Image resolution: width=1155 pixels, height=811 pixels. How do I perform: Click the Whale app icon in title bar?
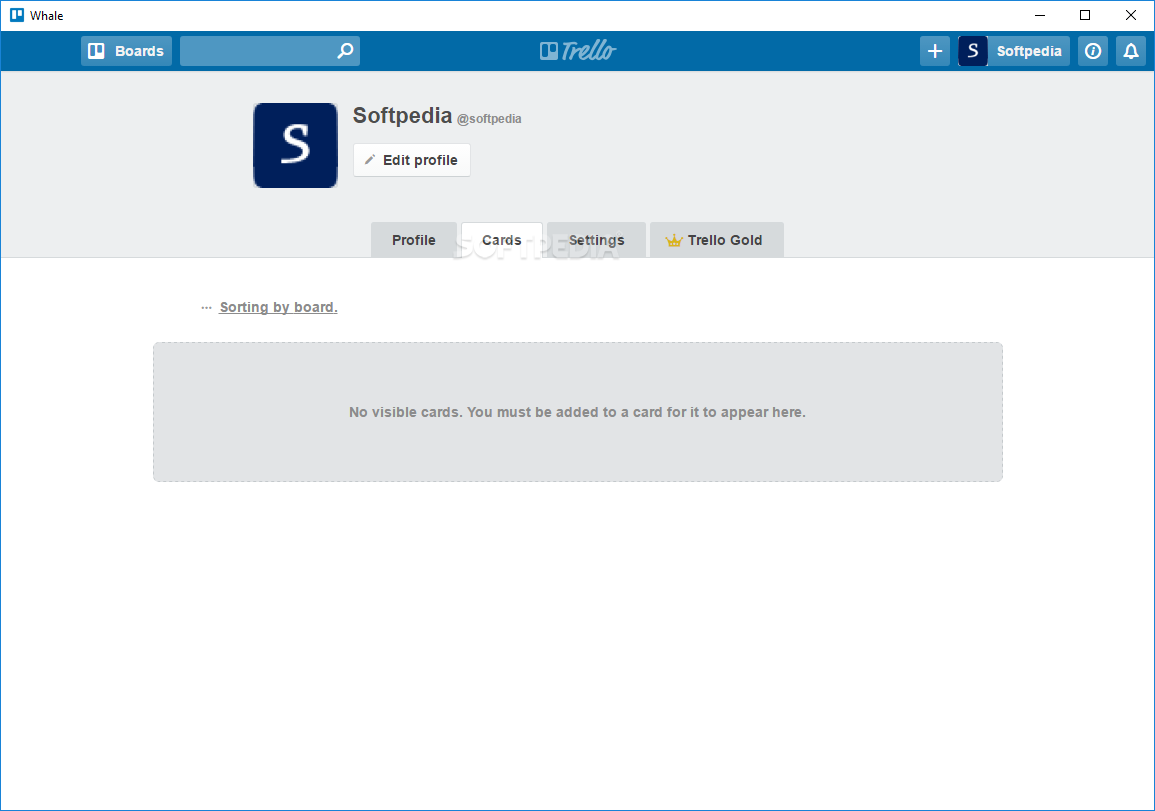click(17, 15)
